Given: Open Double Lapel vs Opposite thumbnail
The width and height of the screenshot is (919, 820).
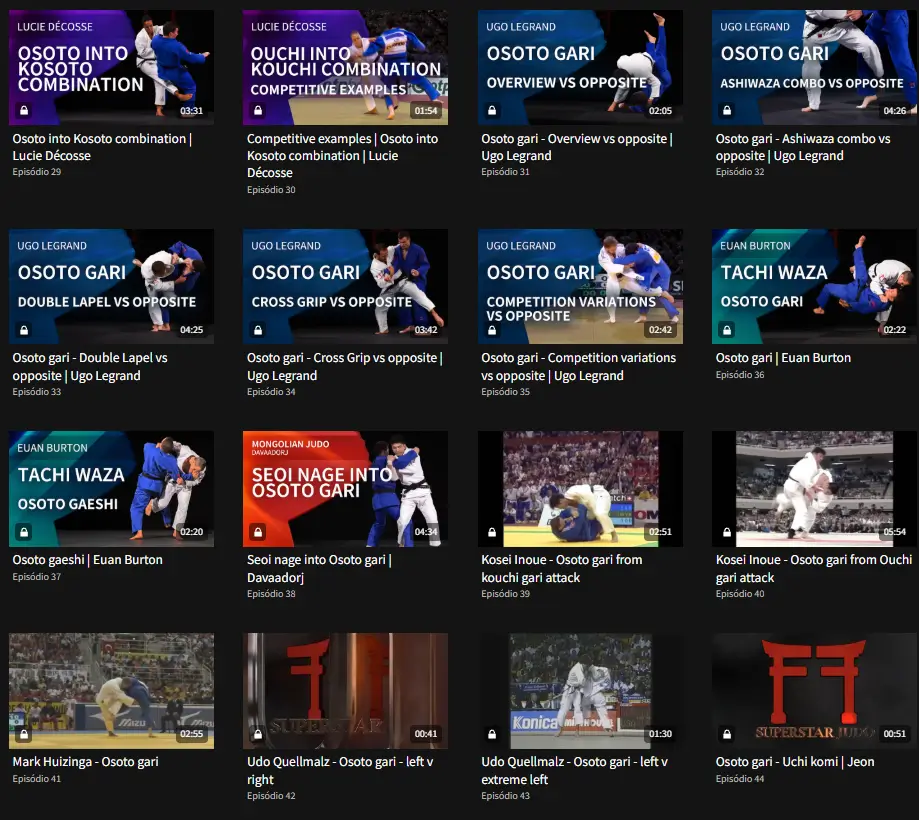Looking at the screenshot, I should (x=111, y=286).
